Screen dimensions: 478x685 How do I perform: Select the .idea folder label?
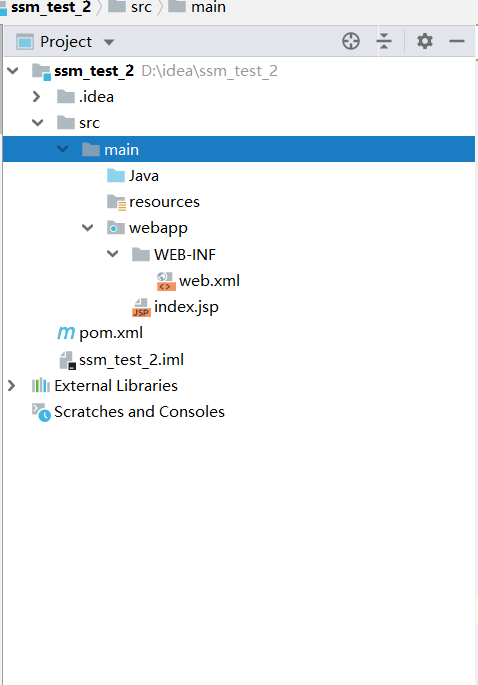(96, 97)
